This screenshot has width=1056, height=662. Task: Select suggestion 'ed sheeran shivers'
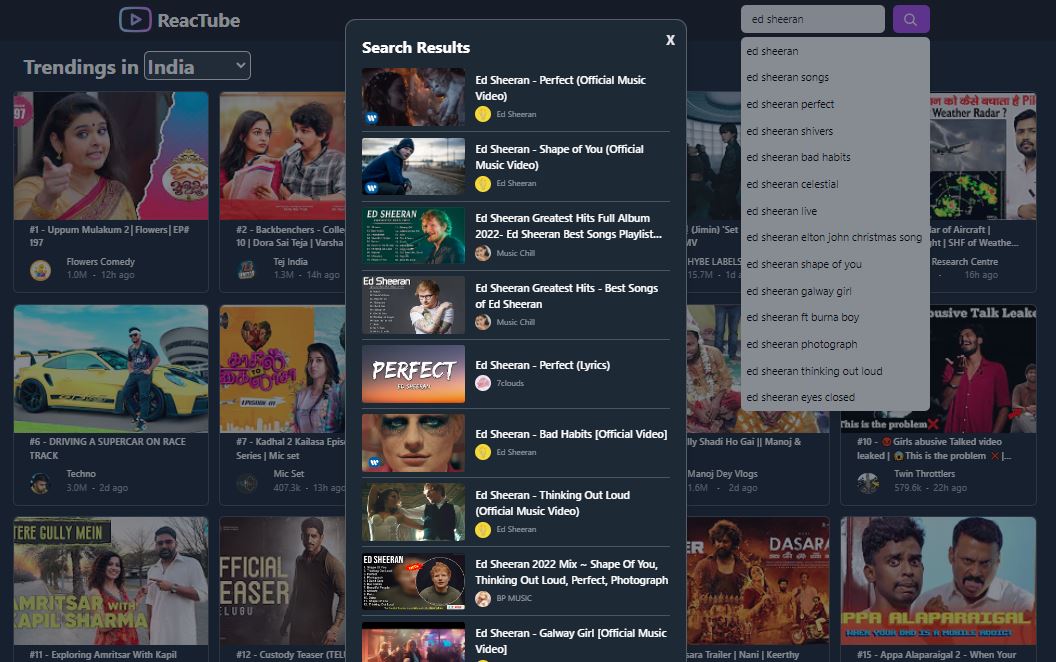(835, 131)
